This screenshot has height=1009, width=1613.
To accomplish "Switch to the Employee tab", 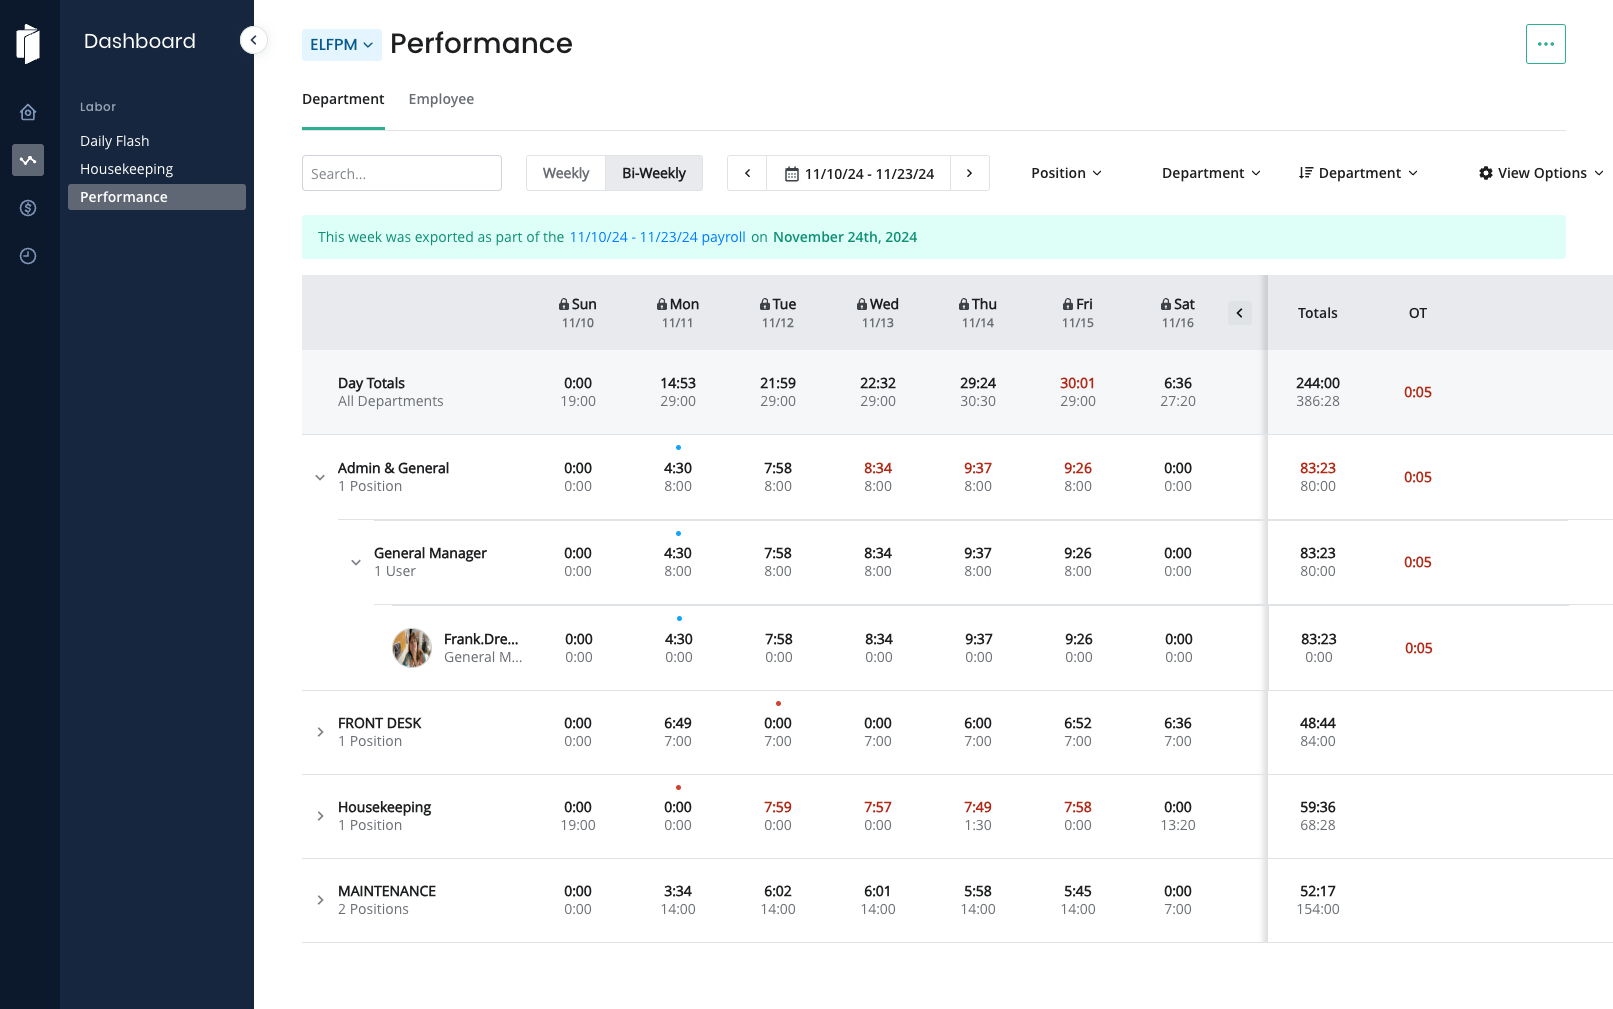I will click(x=441, y=99).
